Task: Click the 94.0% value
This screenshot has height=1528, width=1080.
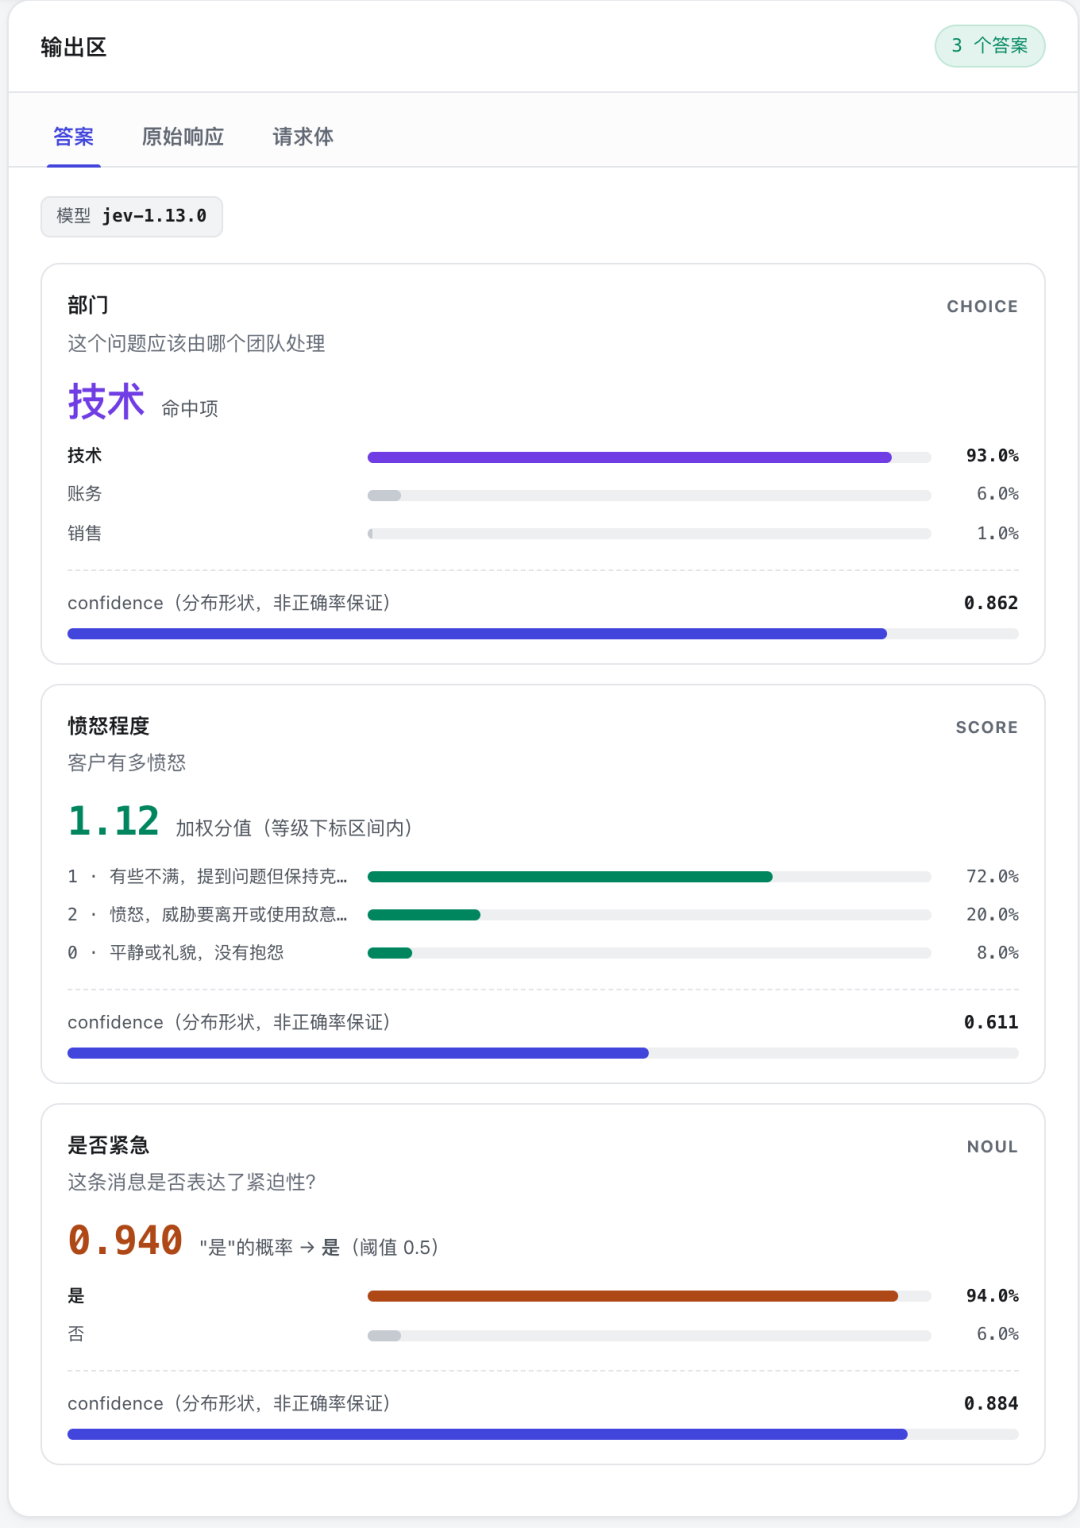Action: (992, 1295)
